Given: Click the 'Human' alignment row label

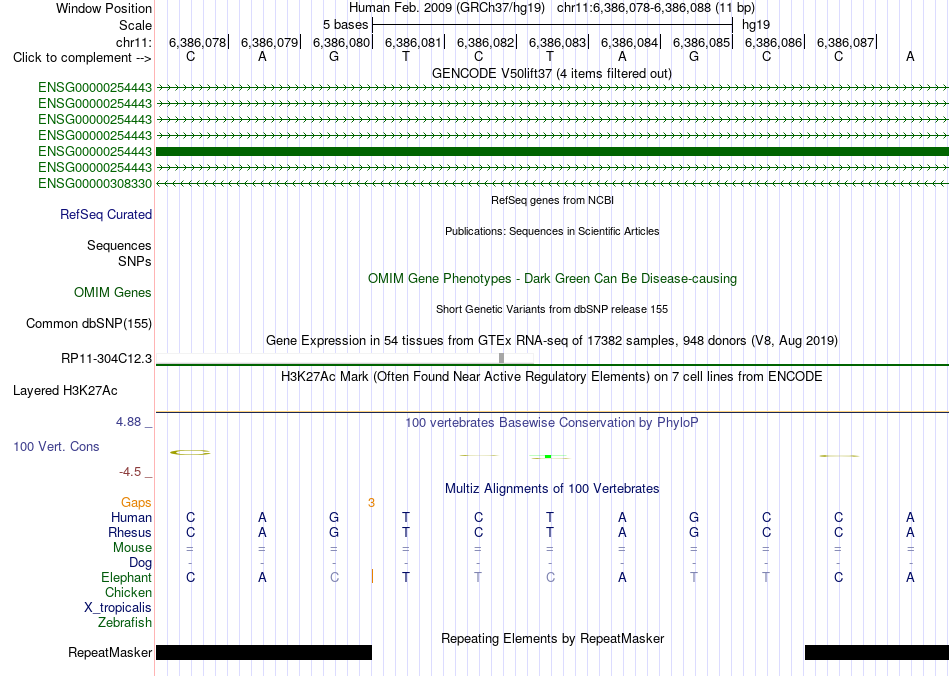Looking at the screenshot, I should tap(131, 517).
